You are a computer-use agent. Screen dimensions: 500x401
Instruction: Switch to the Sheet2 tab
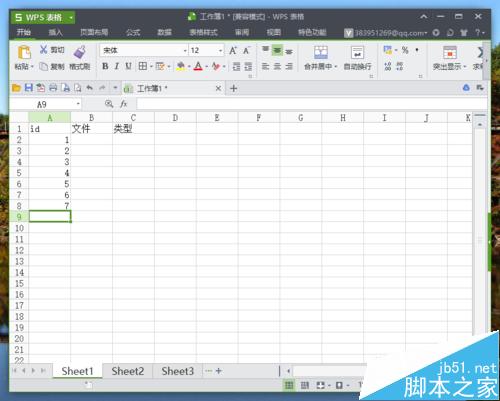[x=128, y=371]
